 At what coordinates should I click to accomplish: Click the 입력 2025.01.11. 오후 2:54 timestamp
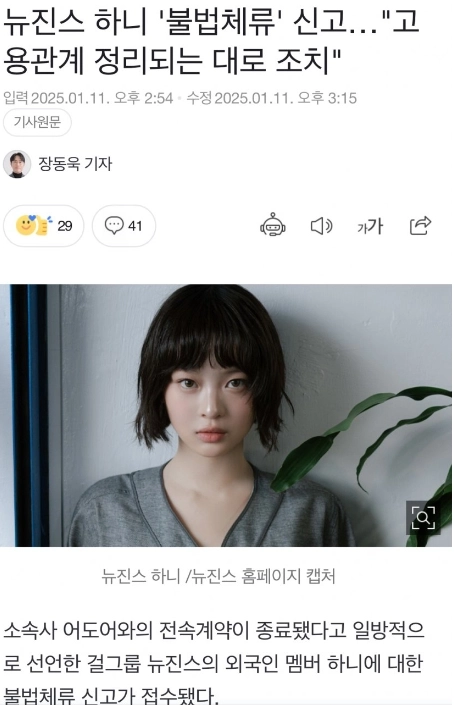pos(88,98)
